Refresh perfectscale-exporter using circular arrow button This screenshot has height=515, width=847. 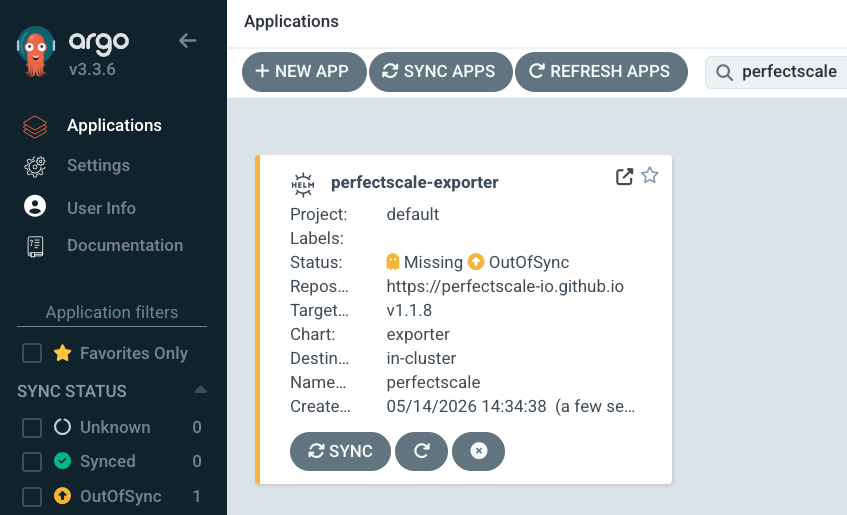click(x=421, y=451)
